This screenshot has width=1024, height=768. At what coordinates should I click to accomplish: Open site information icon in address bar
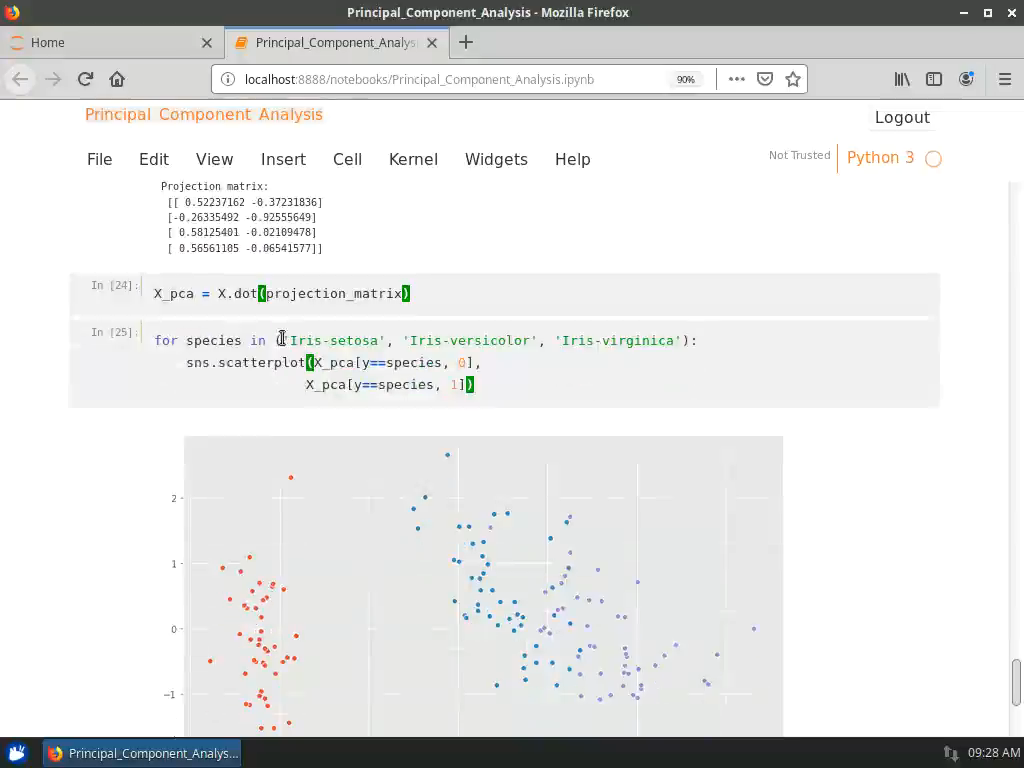click(x=228, y=79)
